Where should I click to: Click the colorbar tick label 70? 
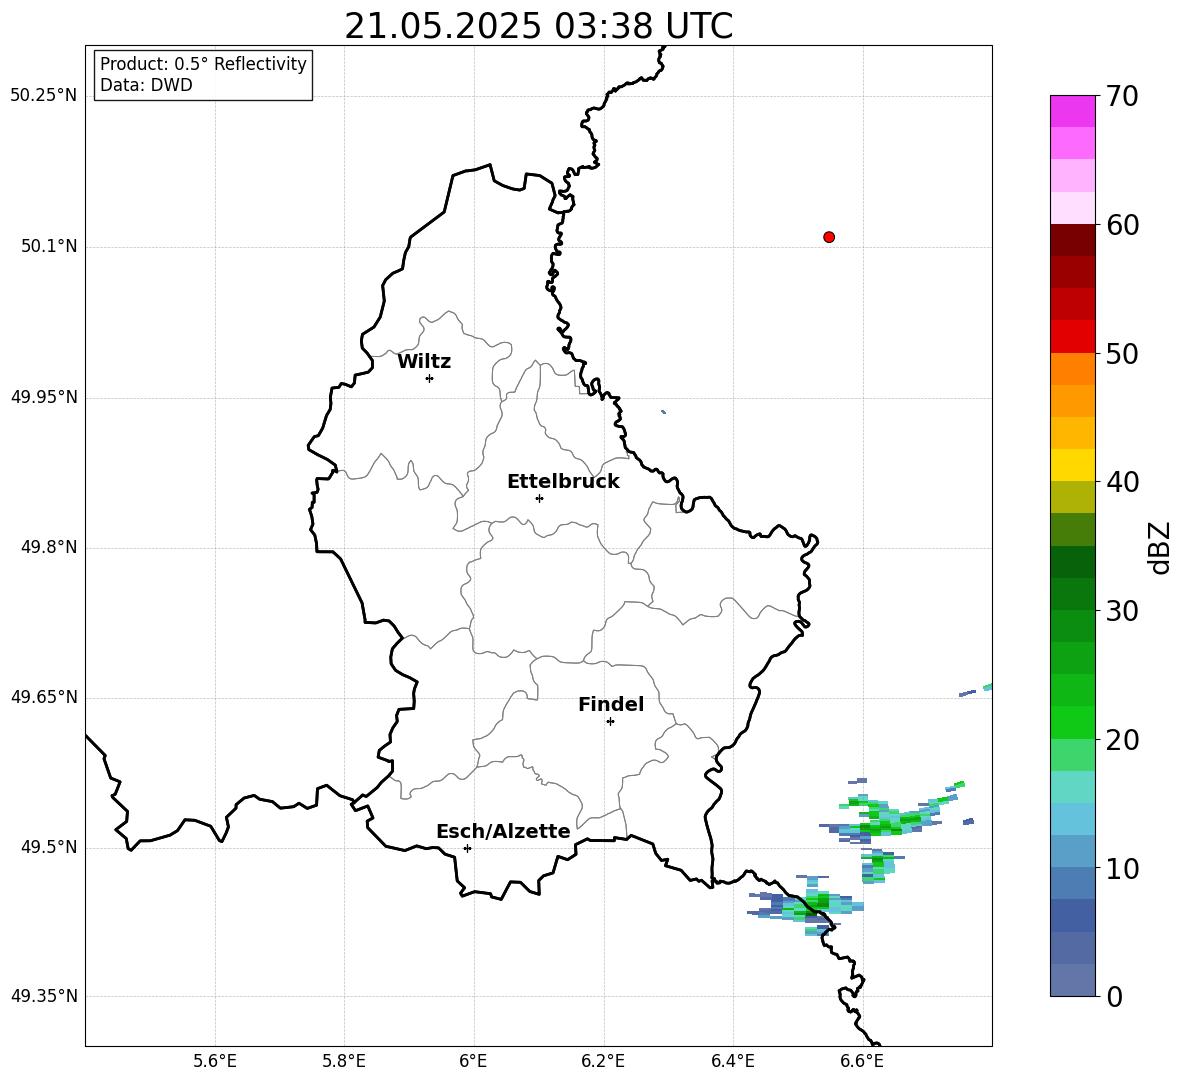pyautogui.click(x=1122, y=96)
